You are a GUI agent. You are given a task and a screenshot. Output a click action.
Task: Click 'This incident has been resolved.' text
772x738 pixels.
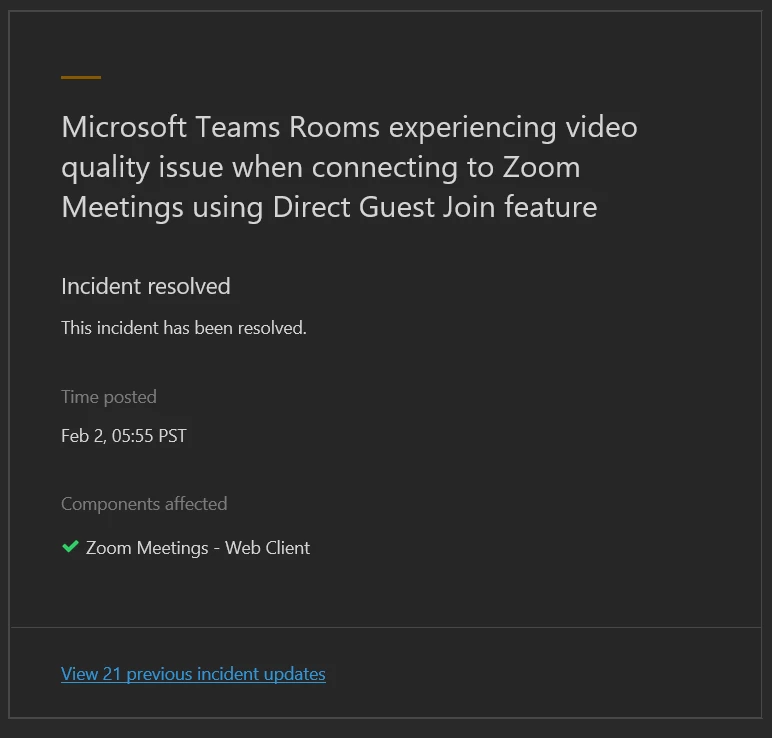click(184, 328)
